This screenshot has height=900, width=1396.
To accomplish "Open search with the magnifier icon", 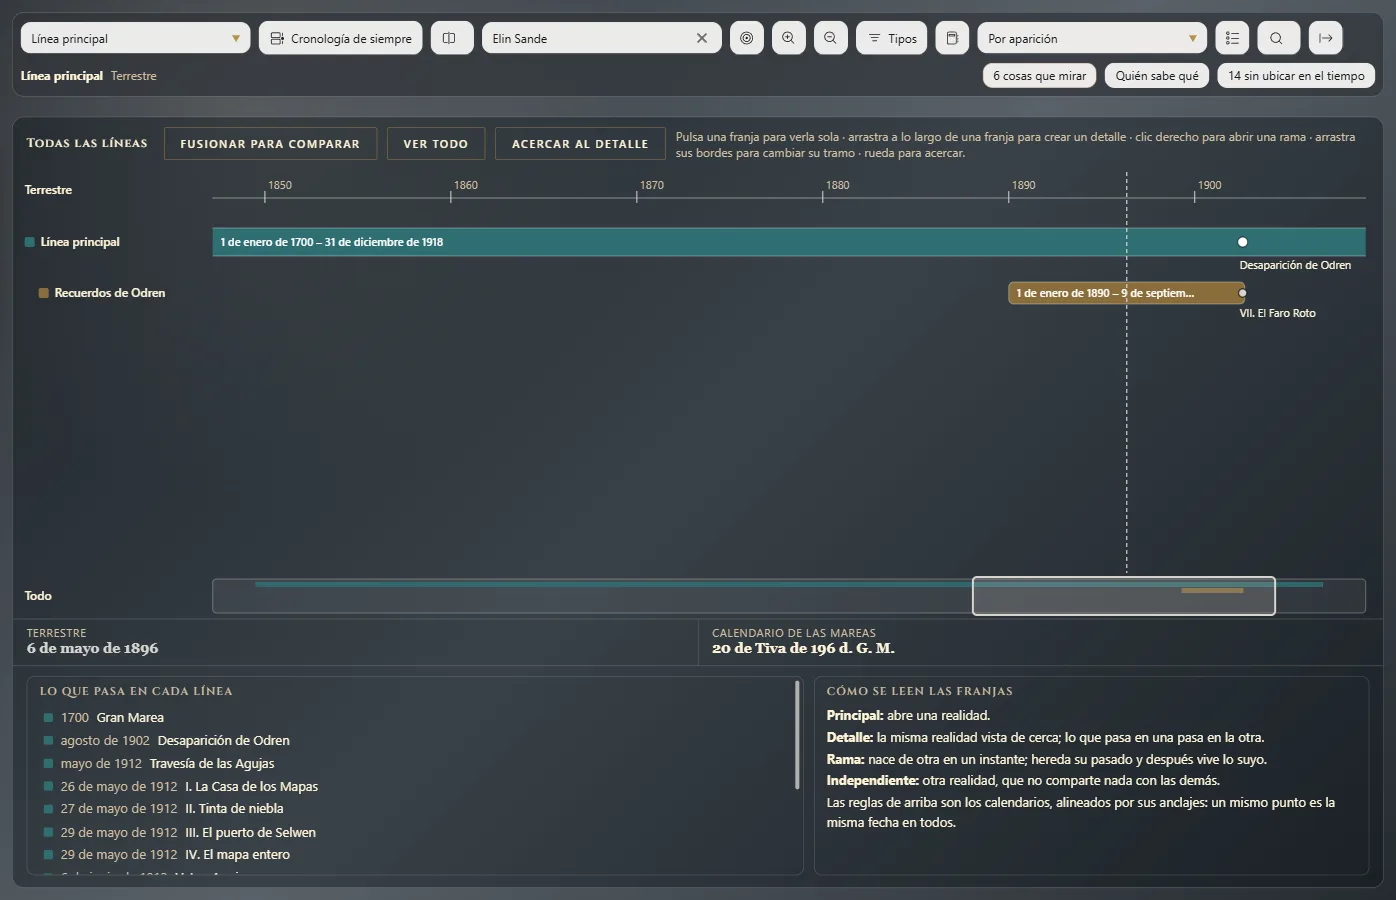I will [x=1277, y=38].
